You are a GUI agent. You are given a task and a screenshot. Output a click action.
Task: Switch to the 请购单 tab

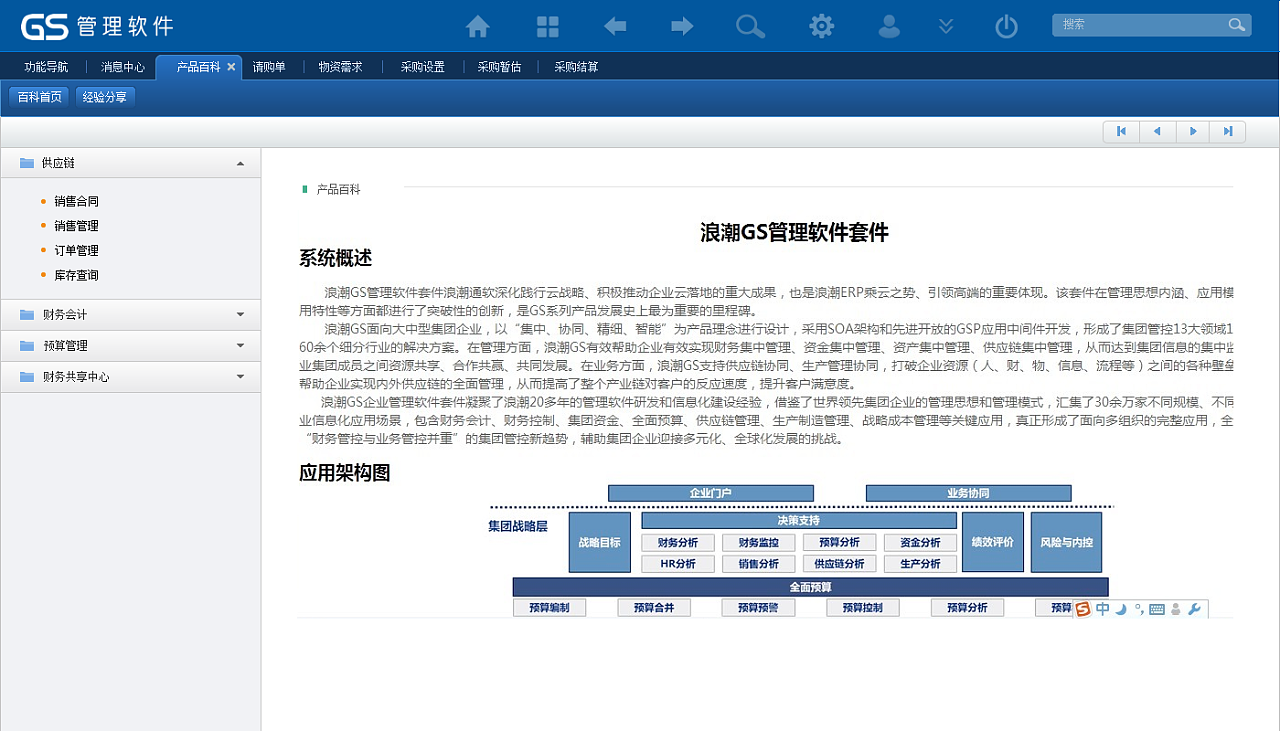point(270,66)
